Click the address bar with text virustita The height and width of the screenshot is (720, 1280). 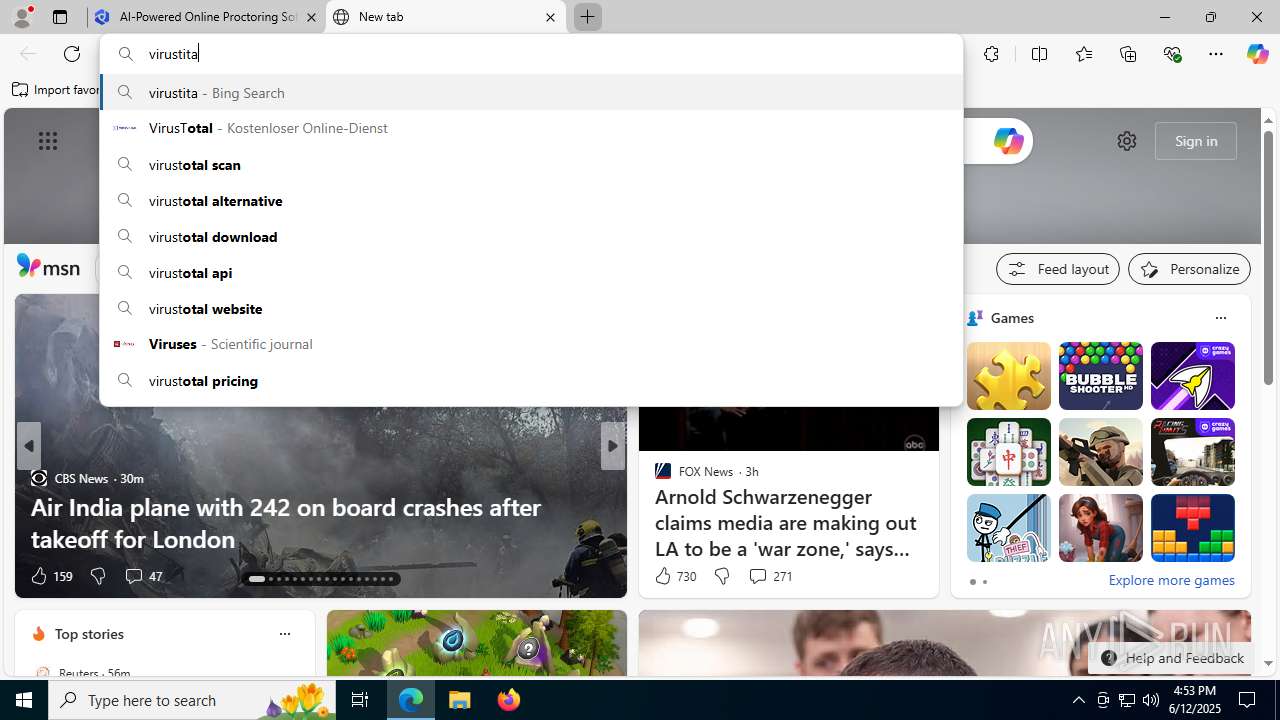[x=531, y=54]
